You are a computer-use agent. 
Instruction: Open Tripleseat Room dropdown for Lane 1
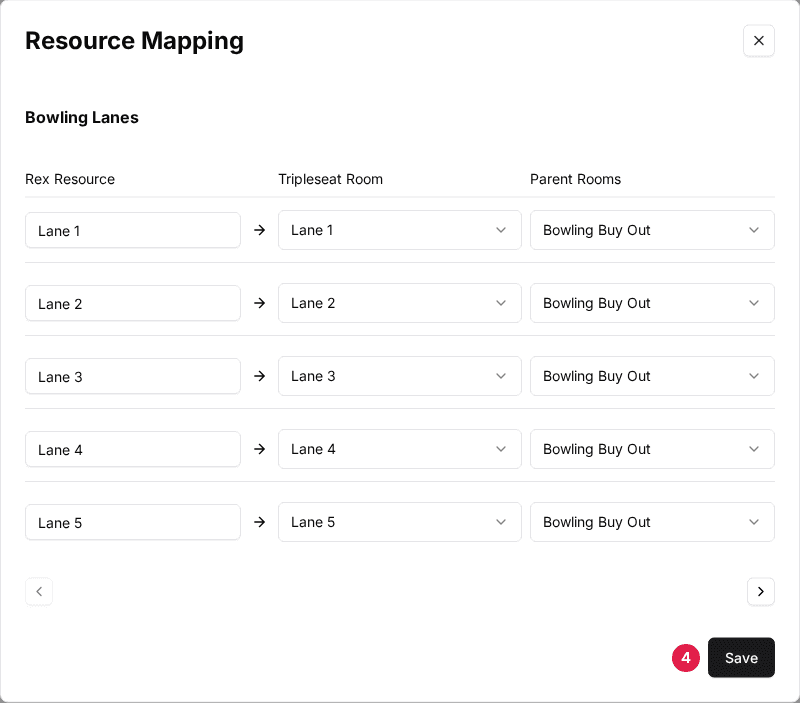399,230
